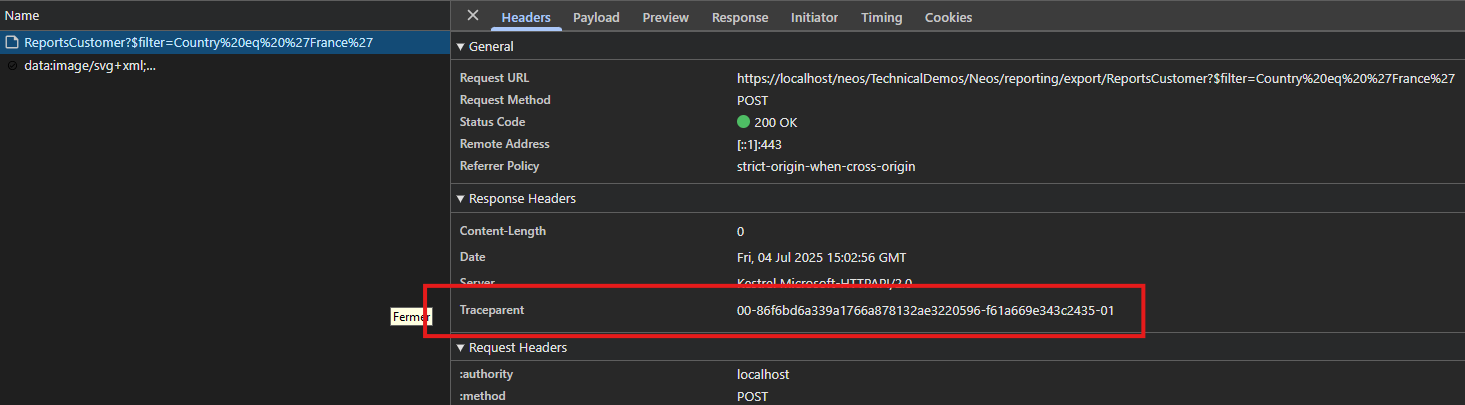Open the Preview tab

[666, 17]
